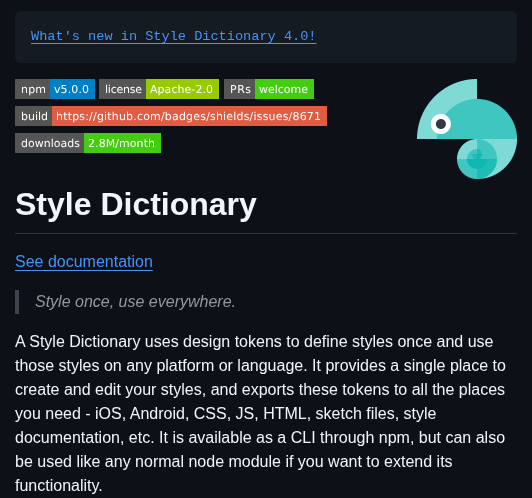
Task: Click the downloads 2.8M/month badge
Action: click(88, 143)
